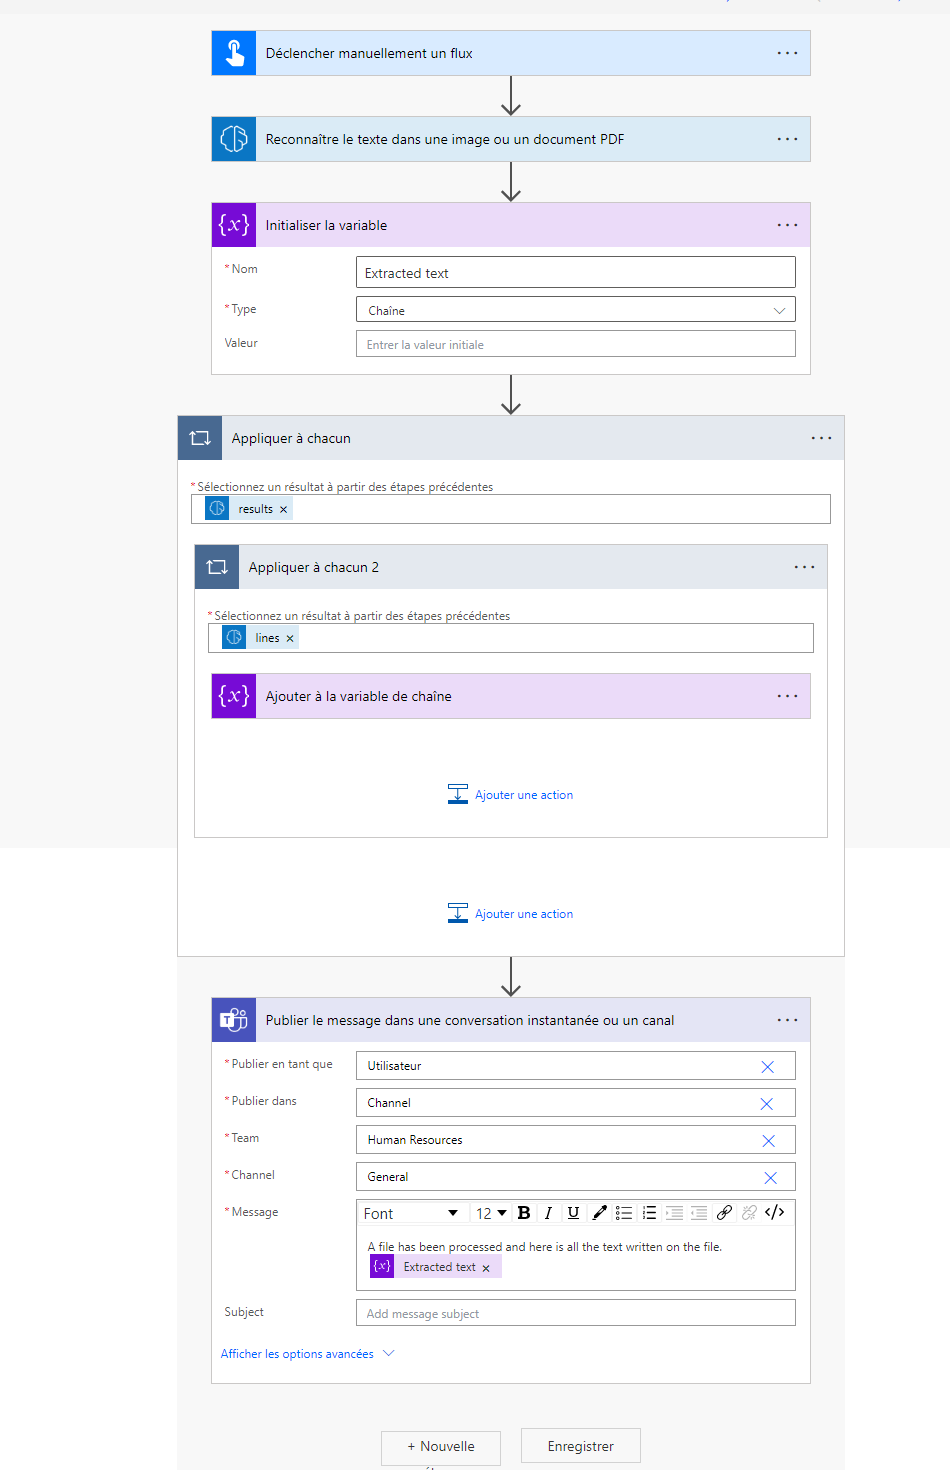950x1470 pixels.
Task: Open options menu for Appliquer à chacun
Action: [x=822, y=438]
